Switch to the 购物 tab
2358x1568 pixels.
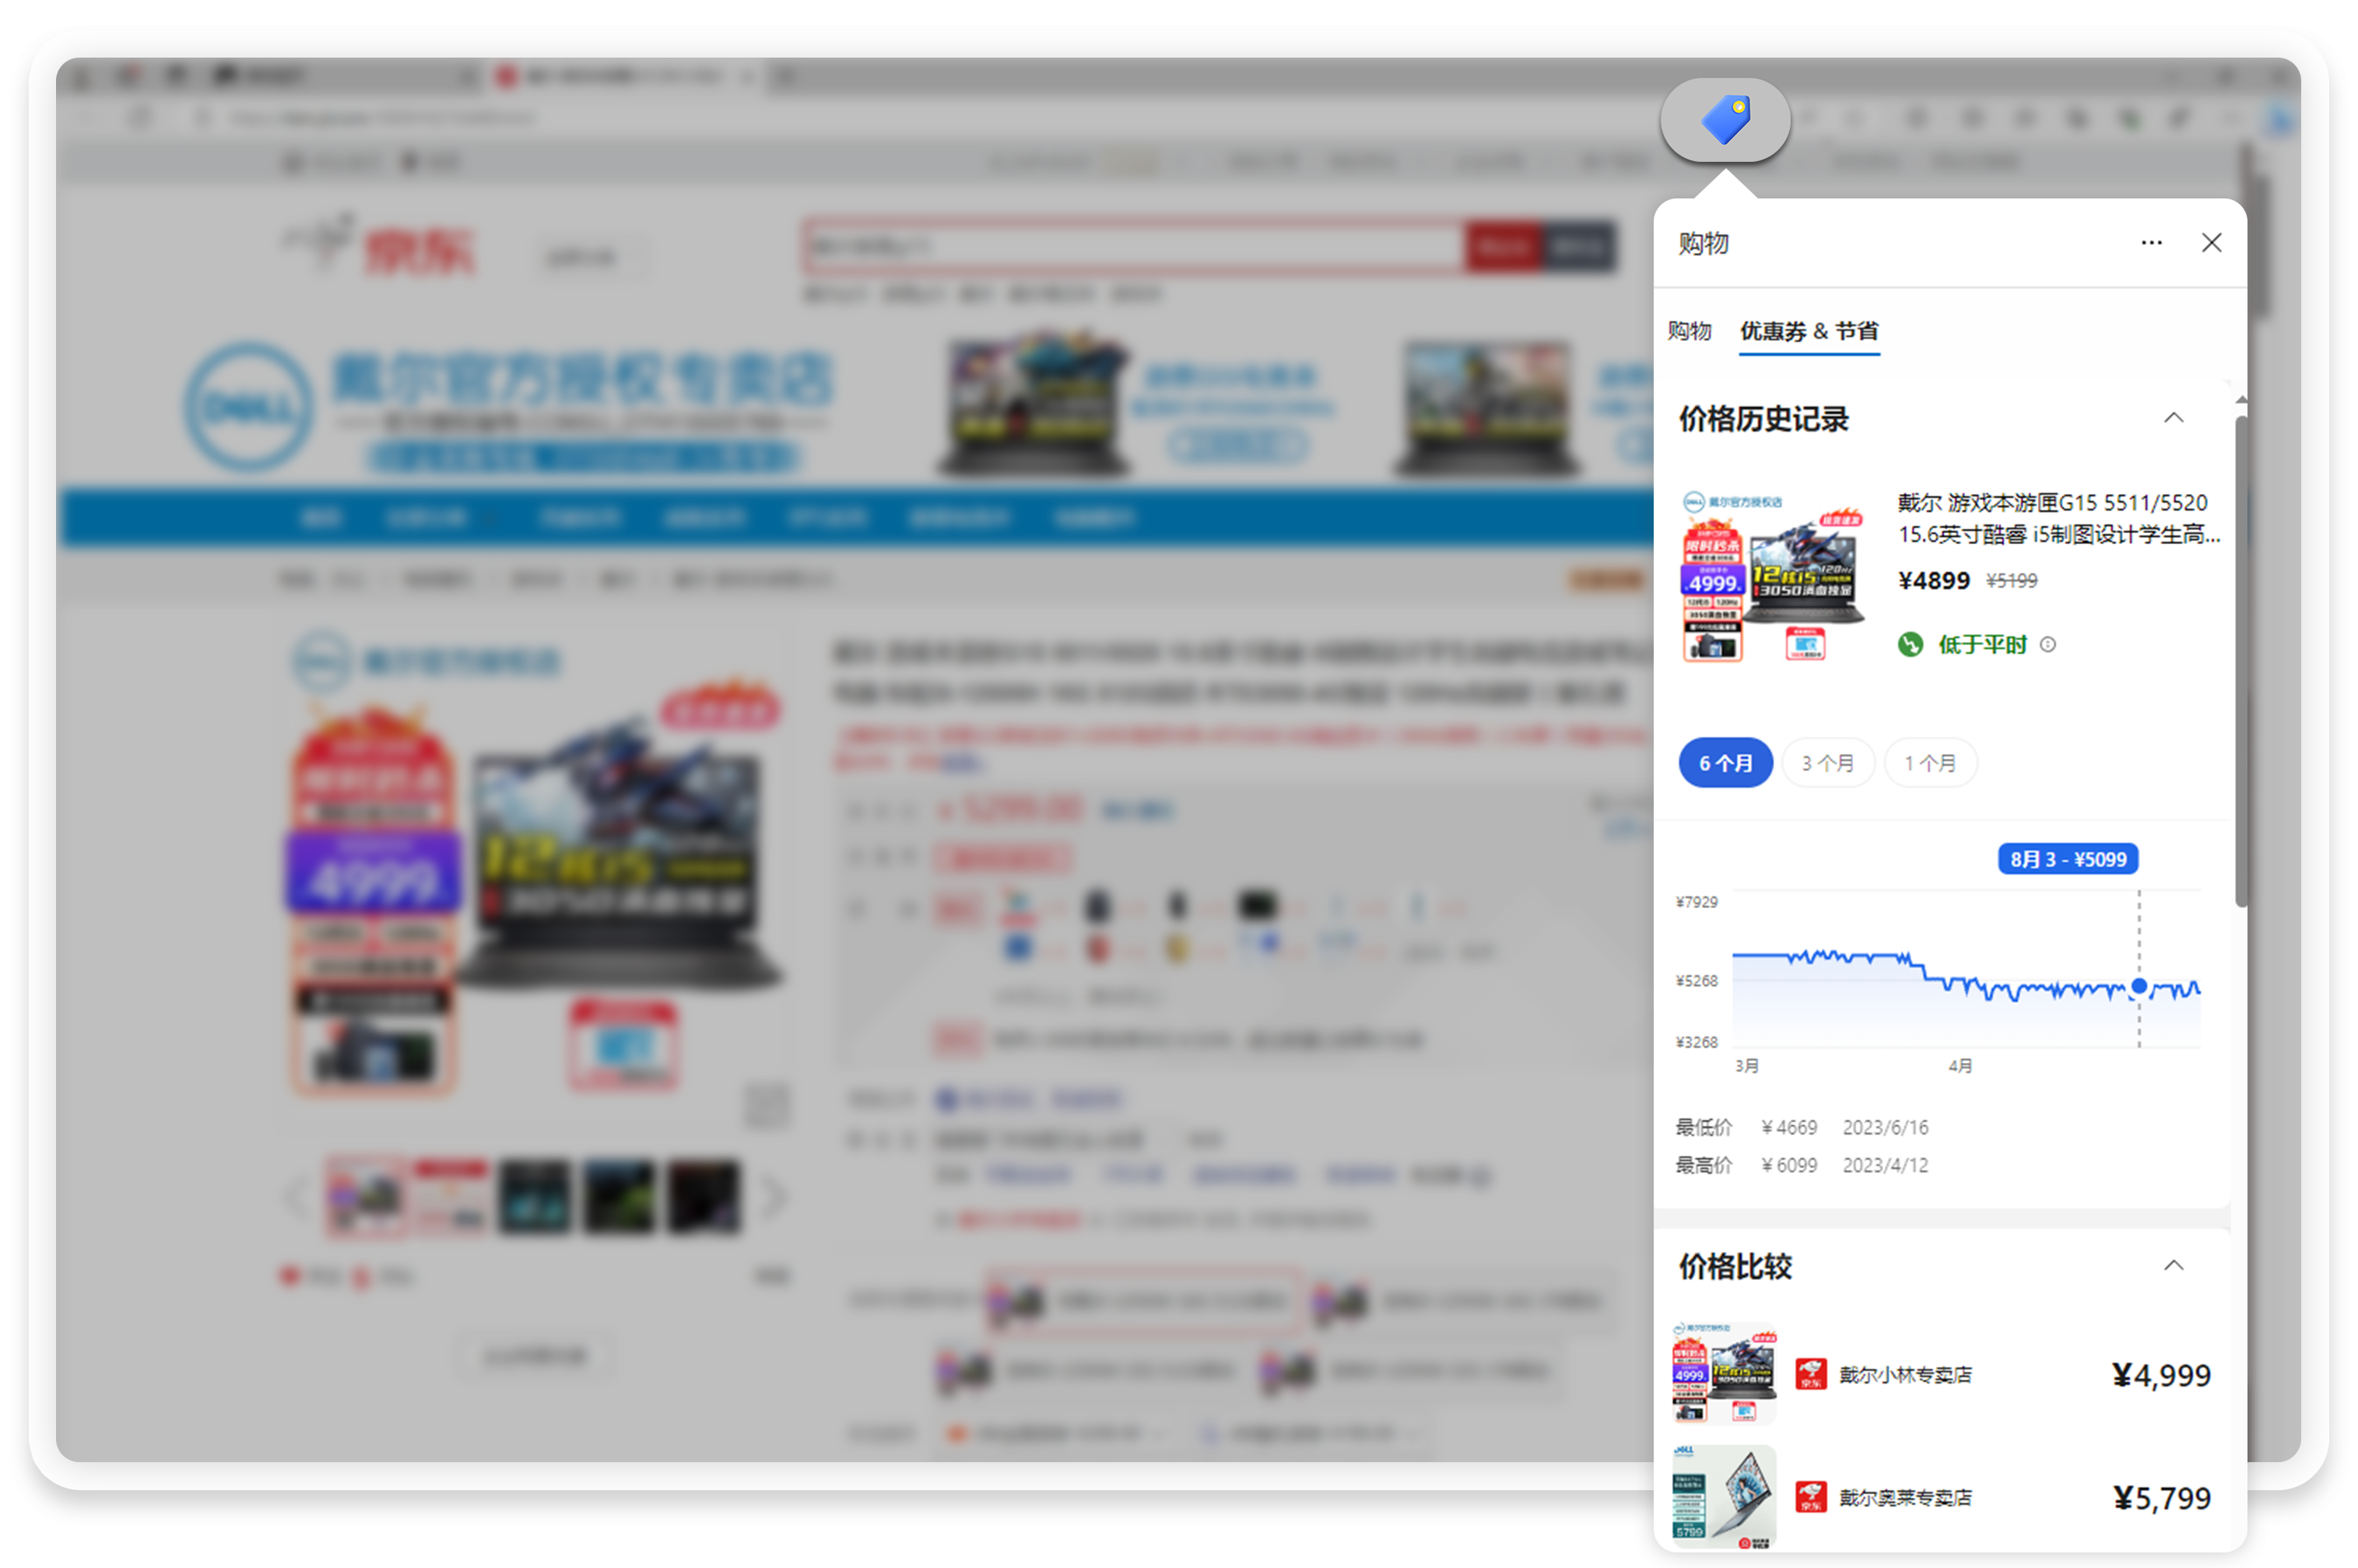pyautogui.click(x=1689, y=331)
